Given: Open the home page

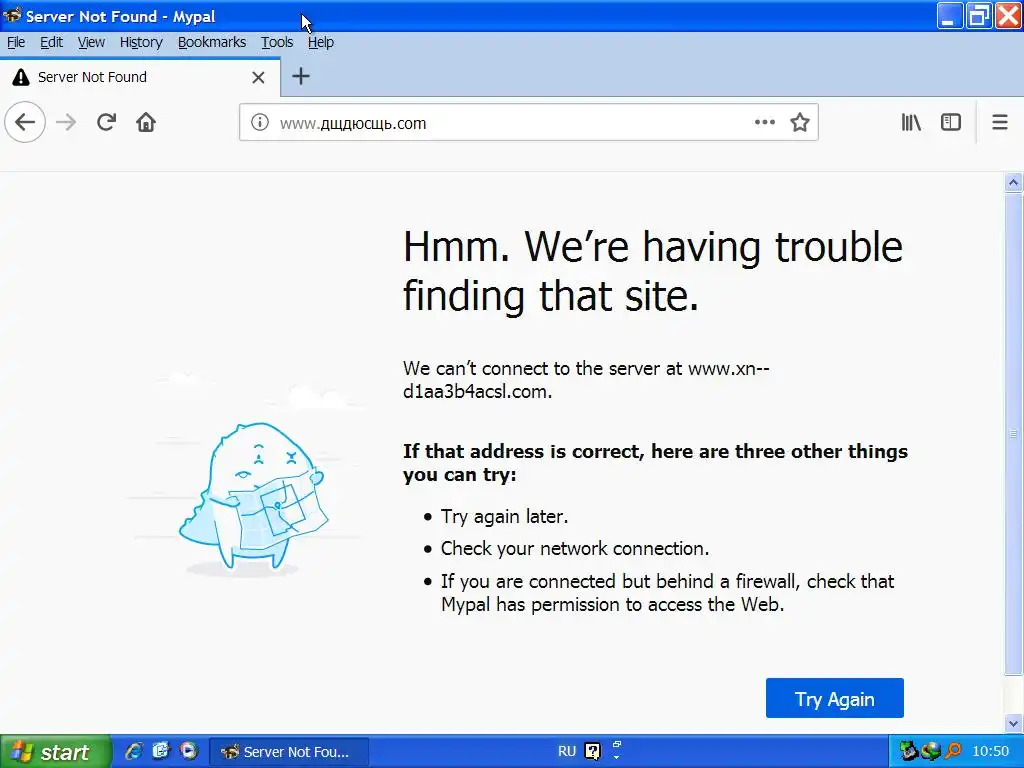Looking at the screenshot, I should [x=146, y=122].
